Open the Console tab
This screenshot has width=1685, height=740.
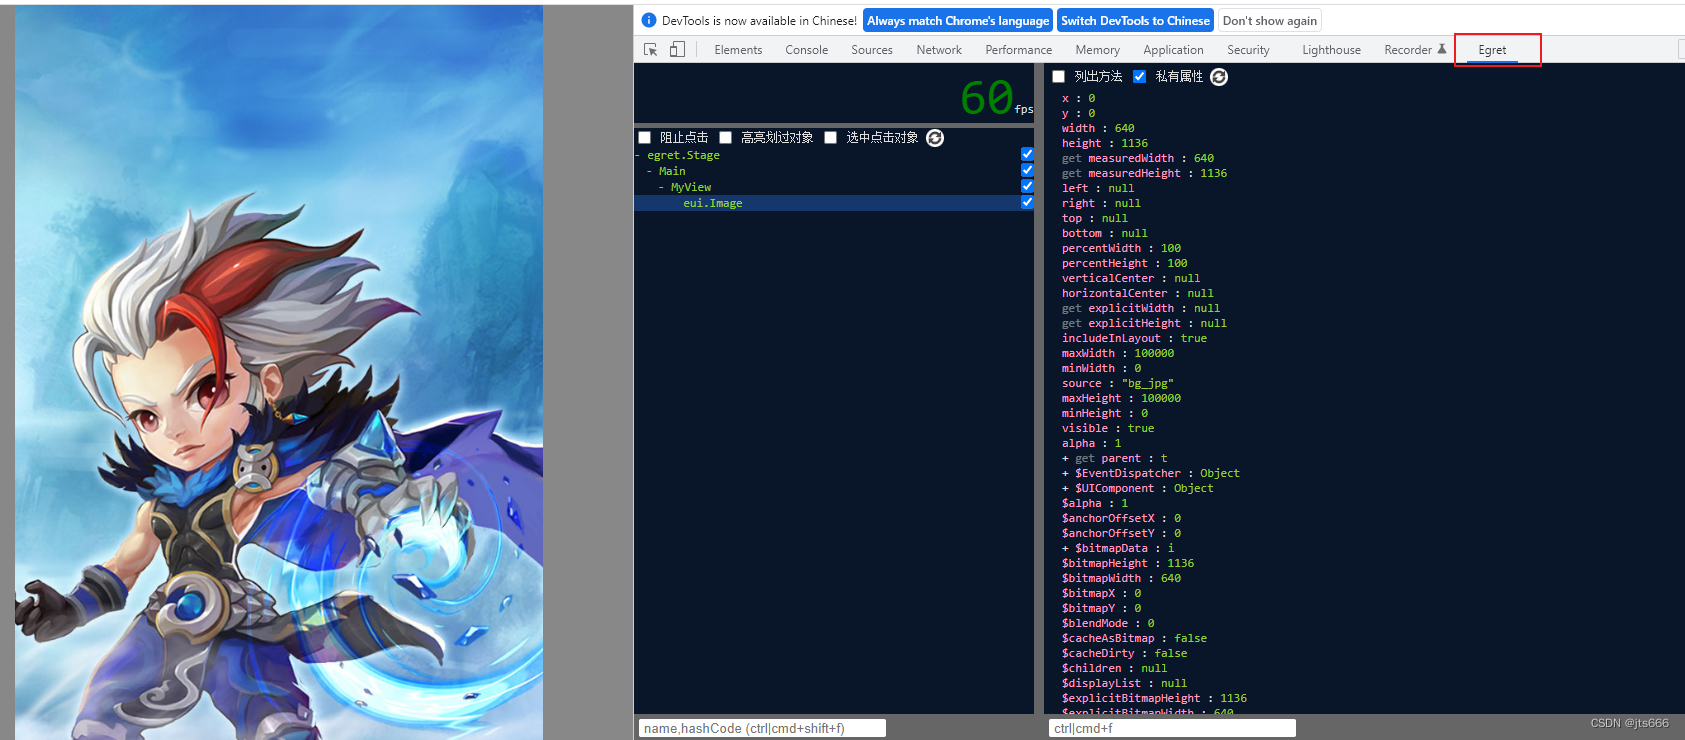tap(806, 50)
